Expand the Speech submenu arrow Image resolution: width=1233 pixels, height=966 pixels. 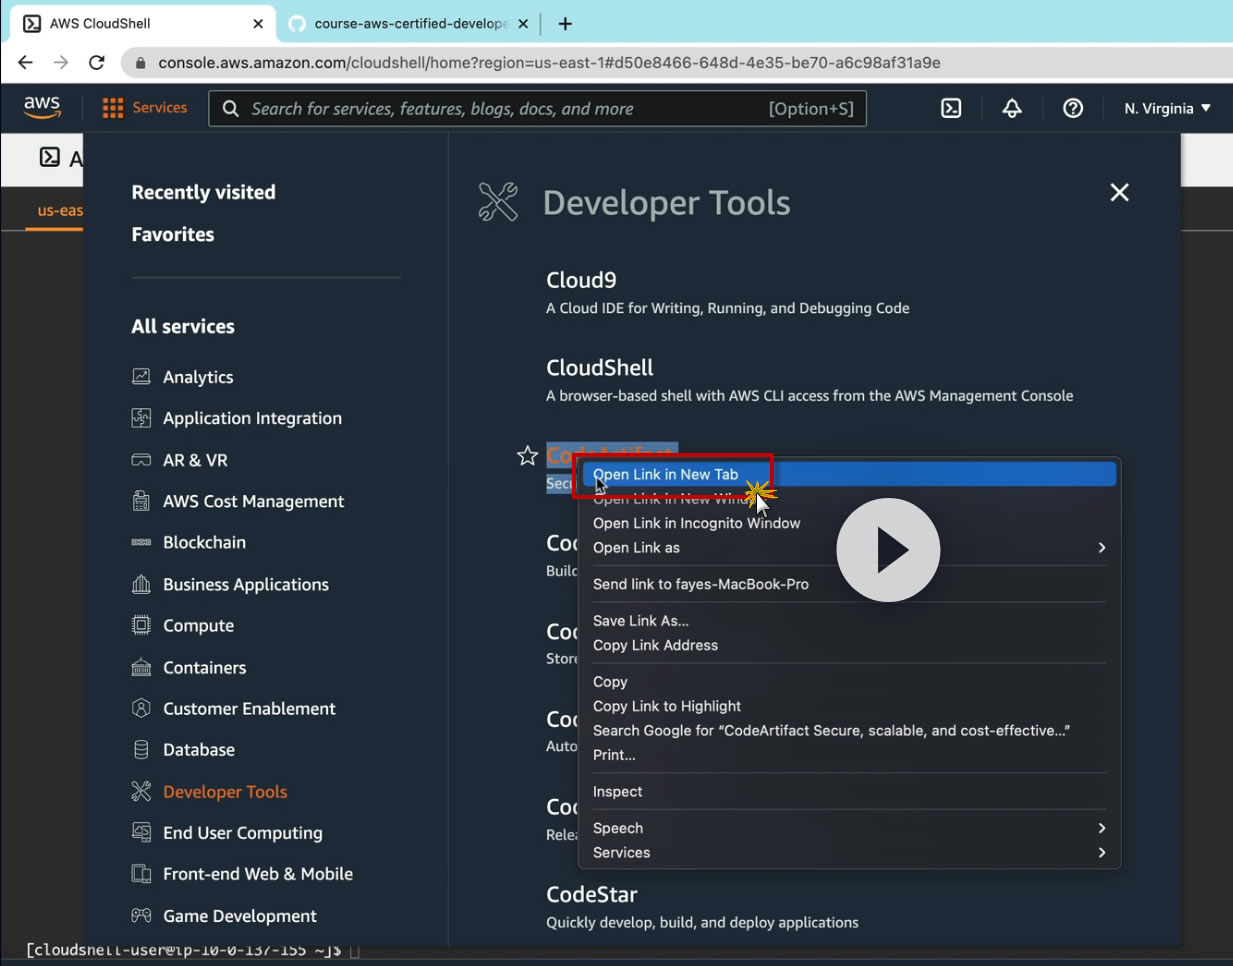pyautogui.click(x=1101, y=828)
